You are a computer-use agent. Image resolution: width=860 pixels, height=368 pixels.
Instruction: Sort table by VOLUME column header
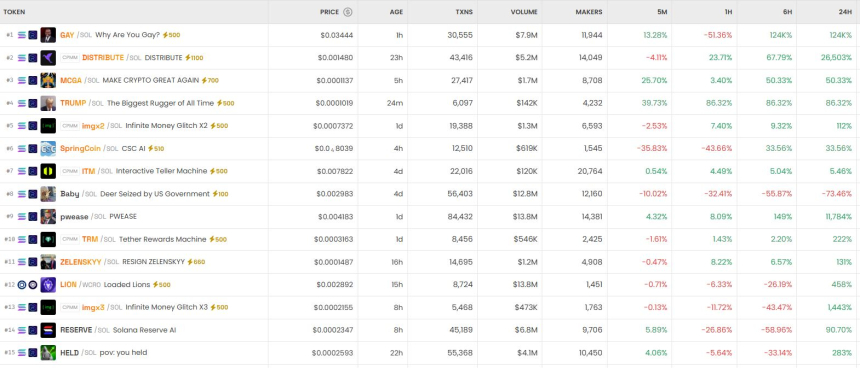[x=524, y=12]
